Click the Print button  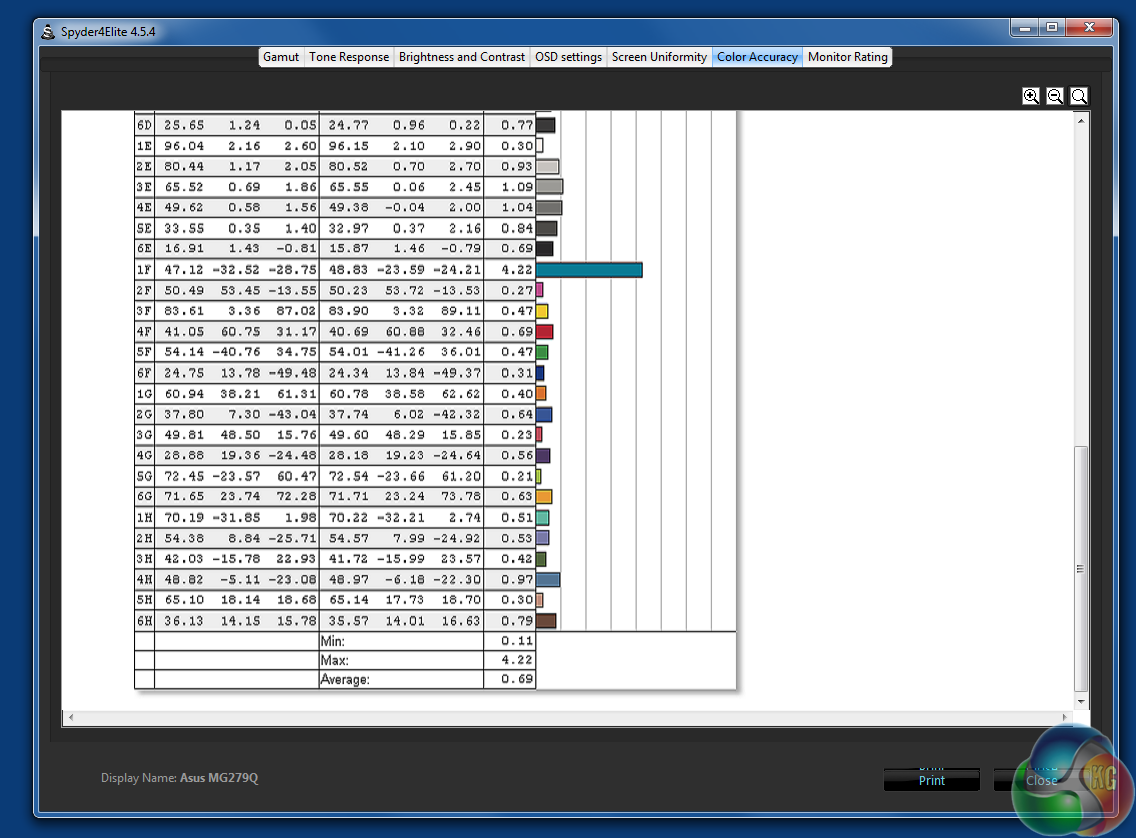pyautogui.click(x=931, y=780)
